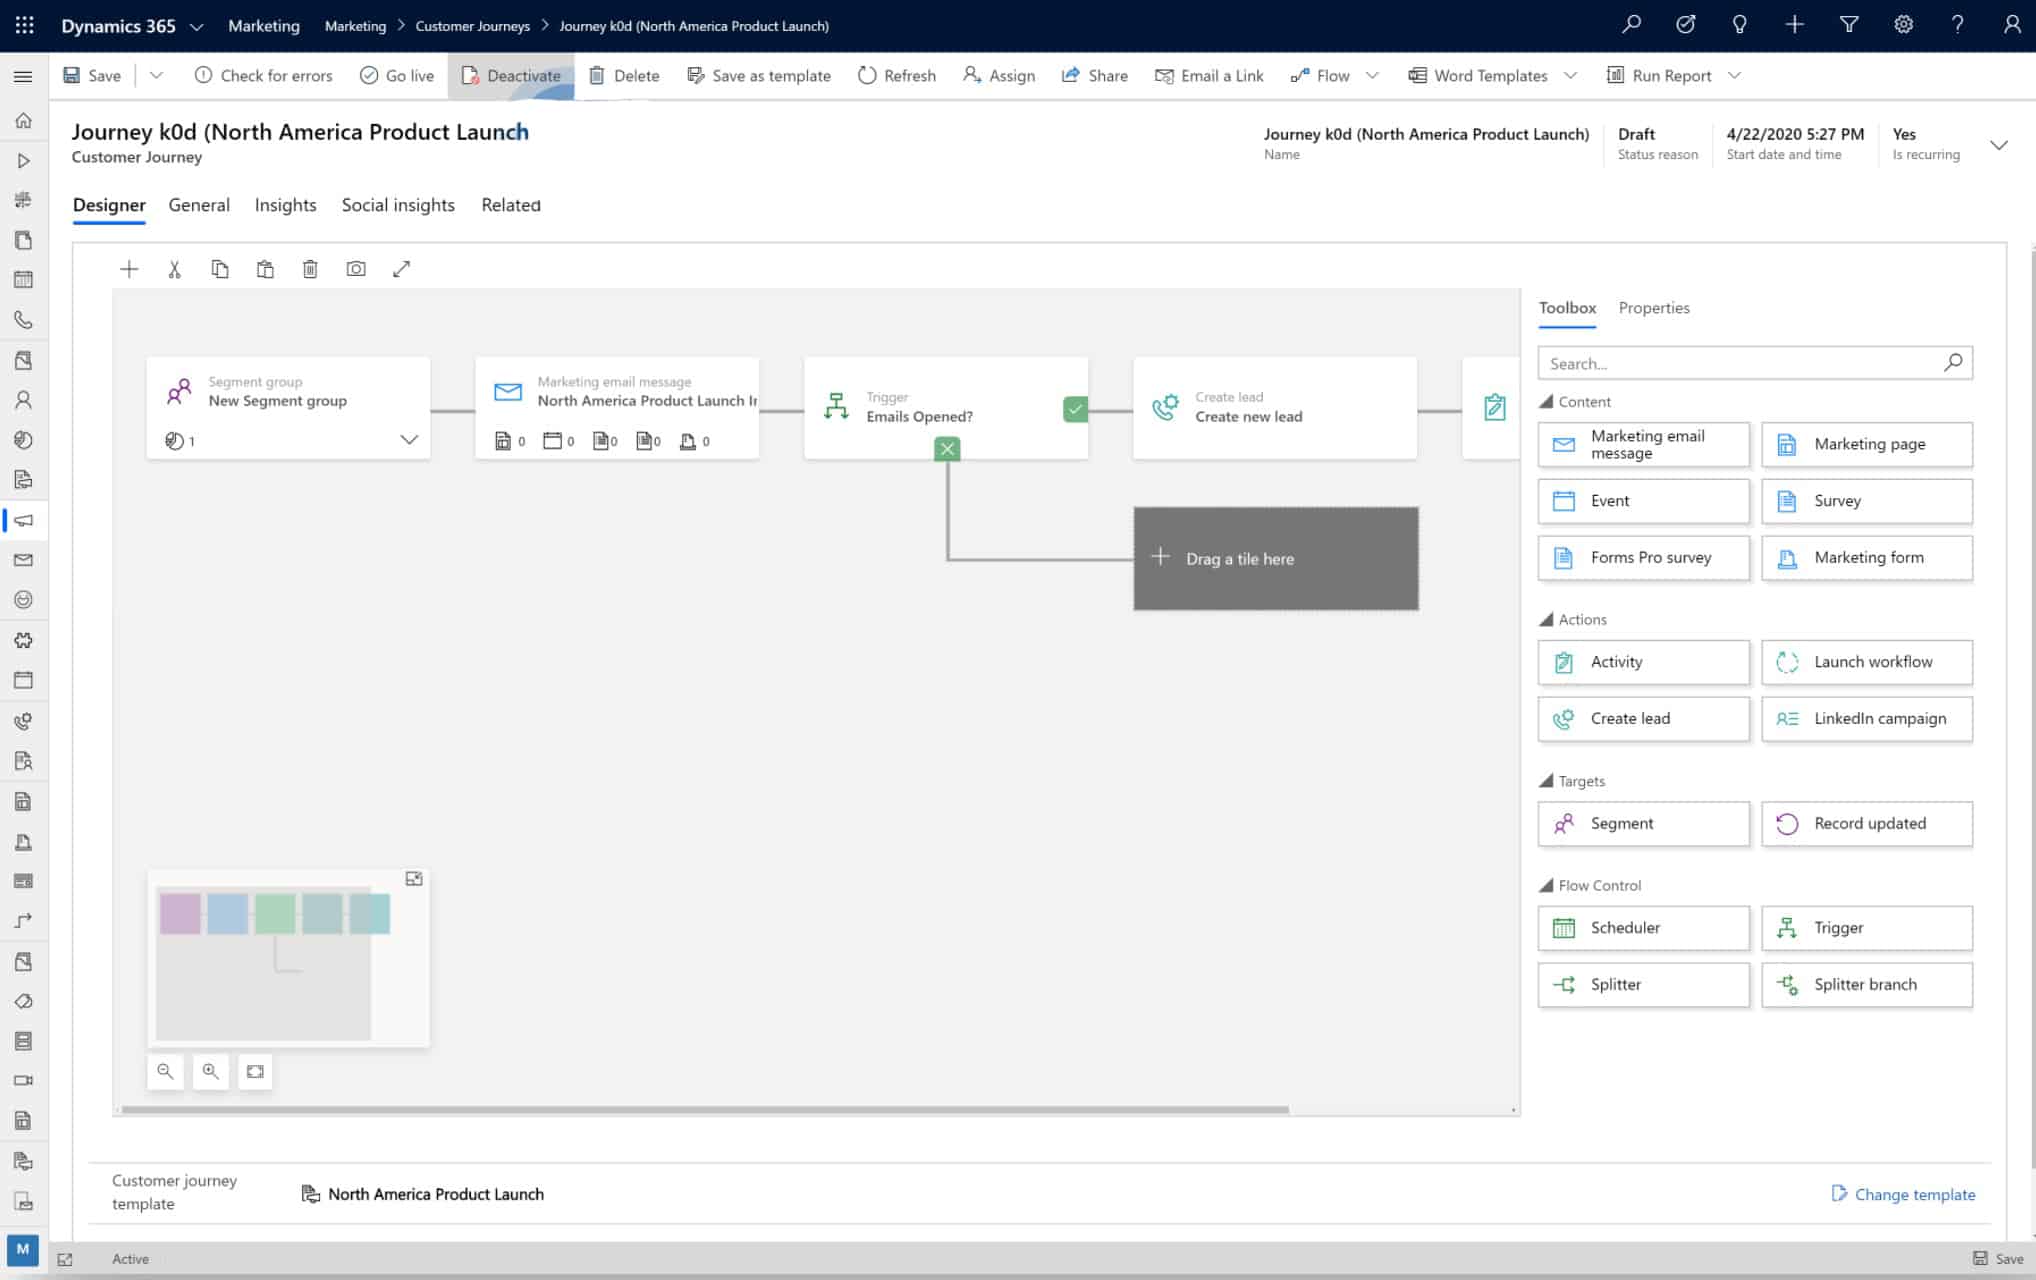Open the phone calls sidebar icon
This screenshot has height=1280, width=2036.
(x=23, y=320)
